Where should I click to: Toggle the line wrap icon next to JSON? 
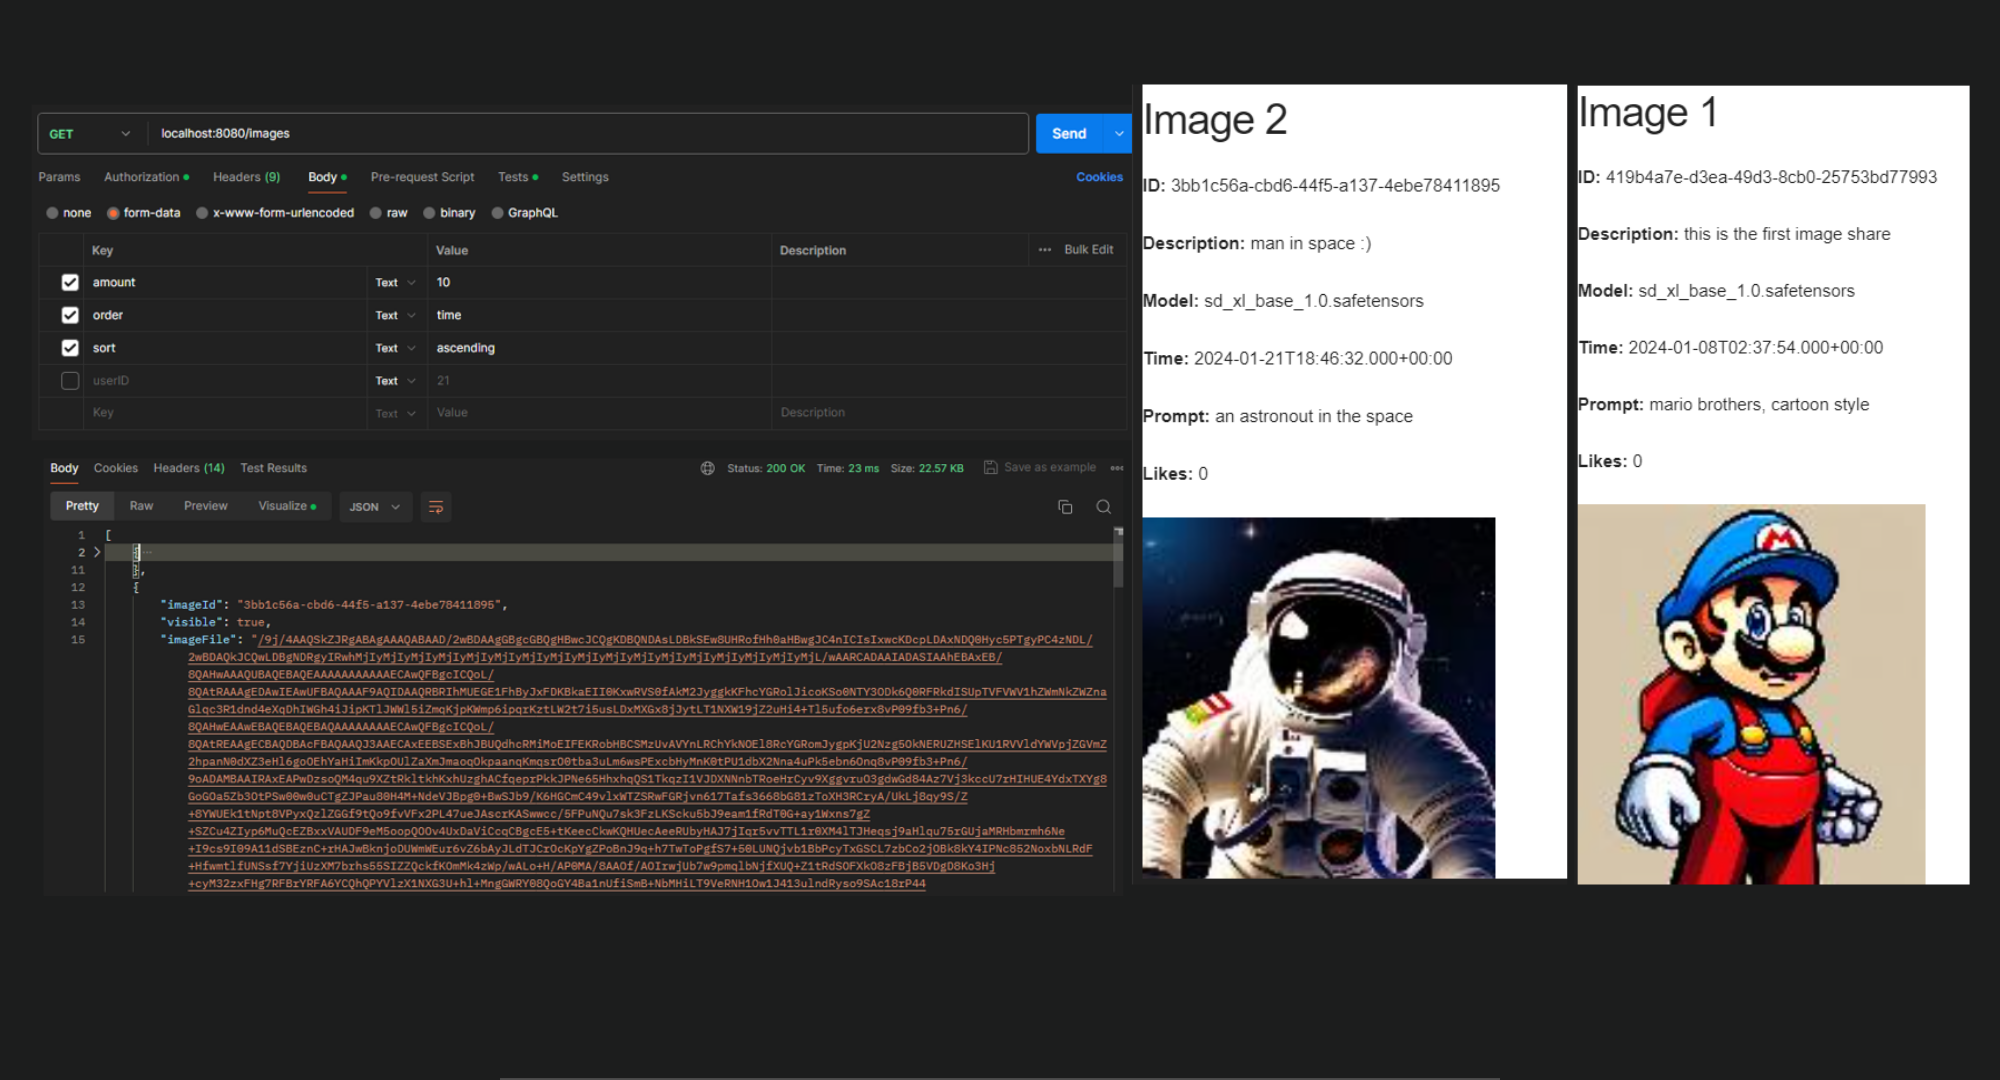pyautogui.click(x=435, y=507)
